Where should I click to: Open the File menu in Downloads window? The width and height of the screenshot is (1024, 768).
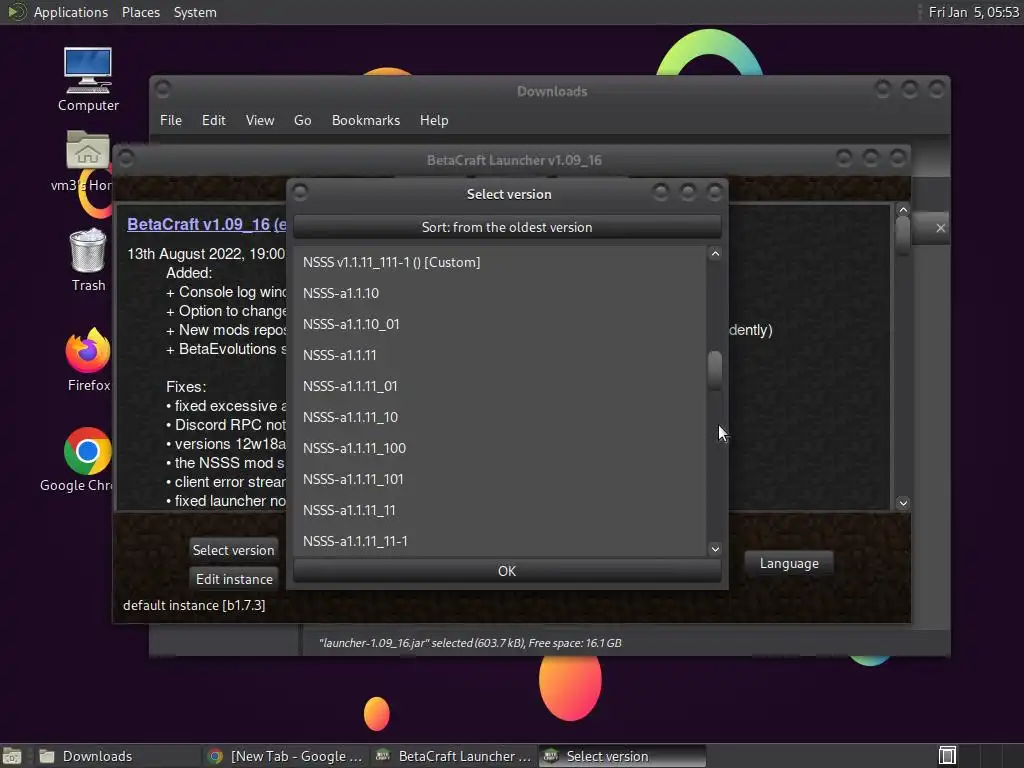[171, 120]
